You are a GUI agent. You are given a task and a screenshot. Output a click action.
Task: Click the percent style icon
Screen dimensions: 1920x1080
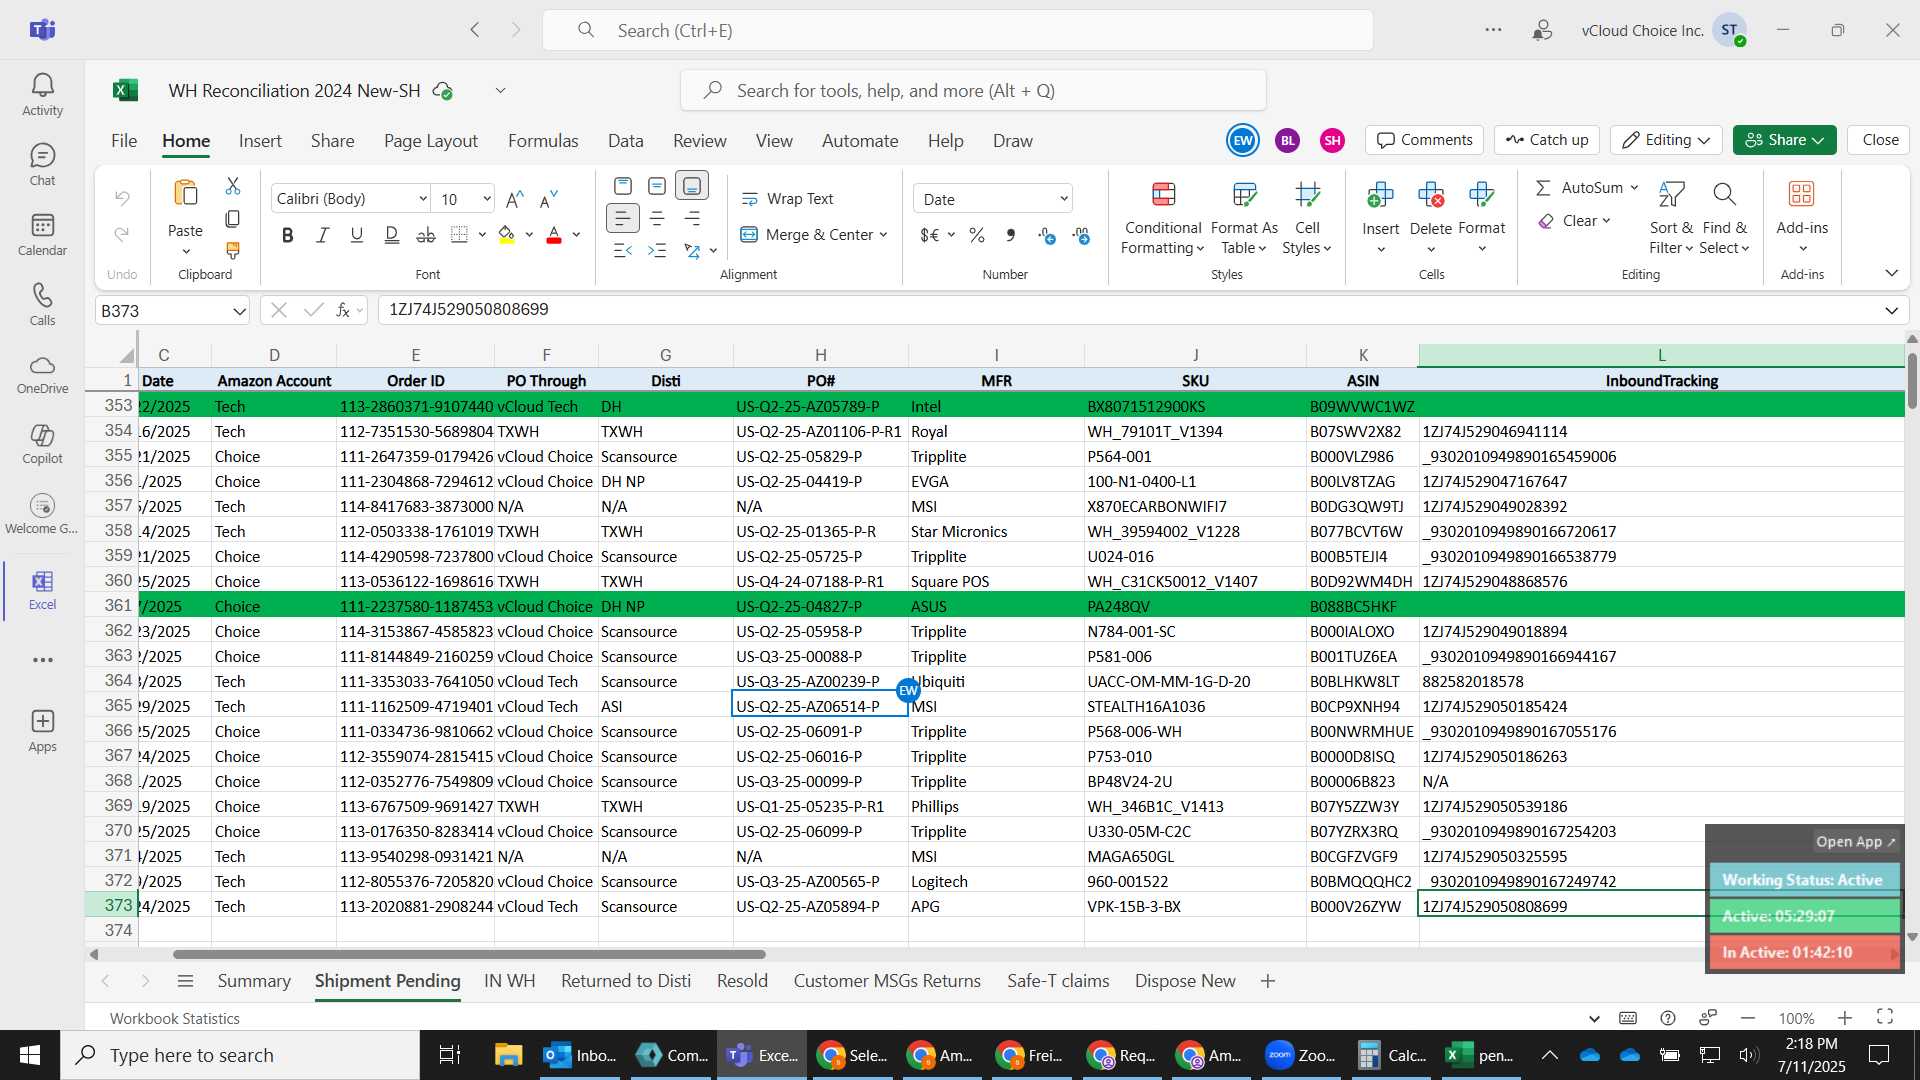pos(977,235)
